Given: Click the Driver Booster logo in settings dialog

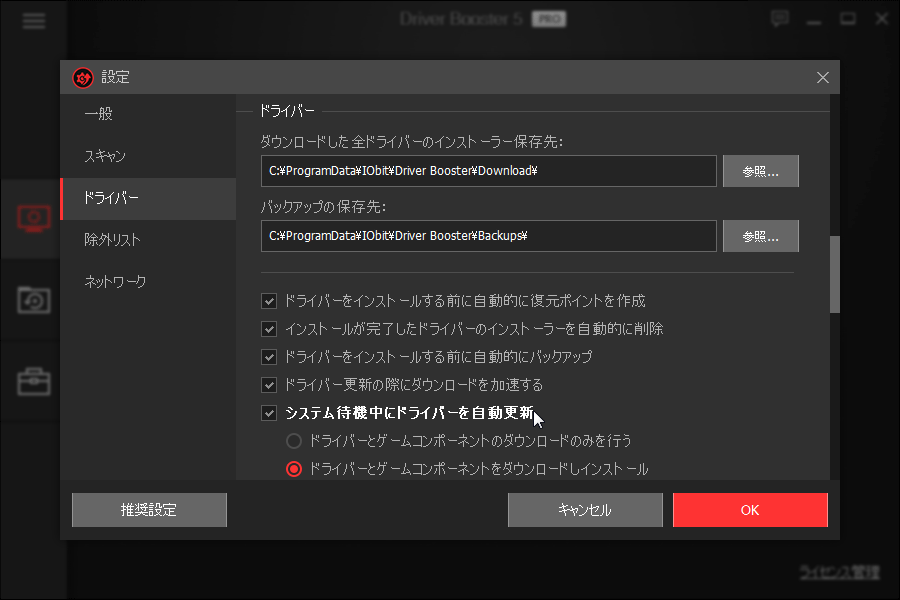Looking at the screenshot, I should coord(83,78).
